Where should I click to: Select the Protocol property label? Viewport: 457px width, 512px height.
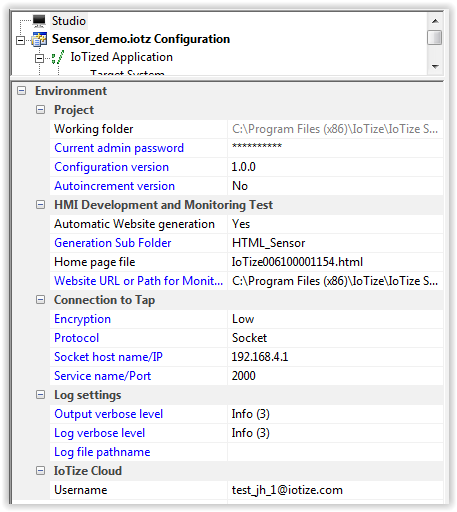click(x=77, y=338)
